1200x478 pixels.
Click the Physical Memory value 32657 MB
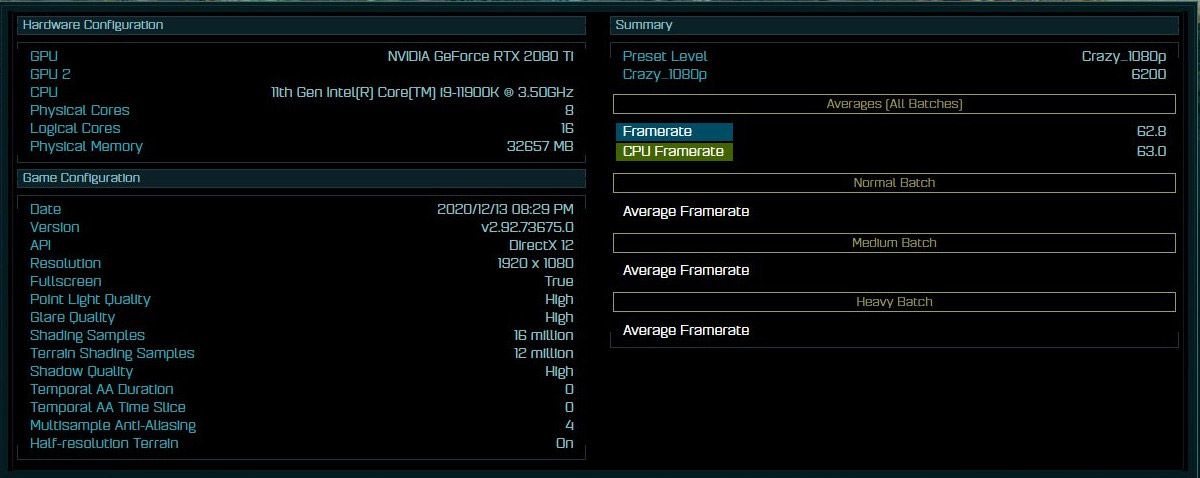(540, 146)
